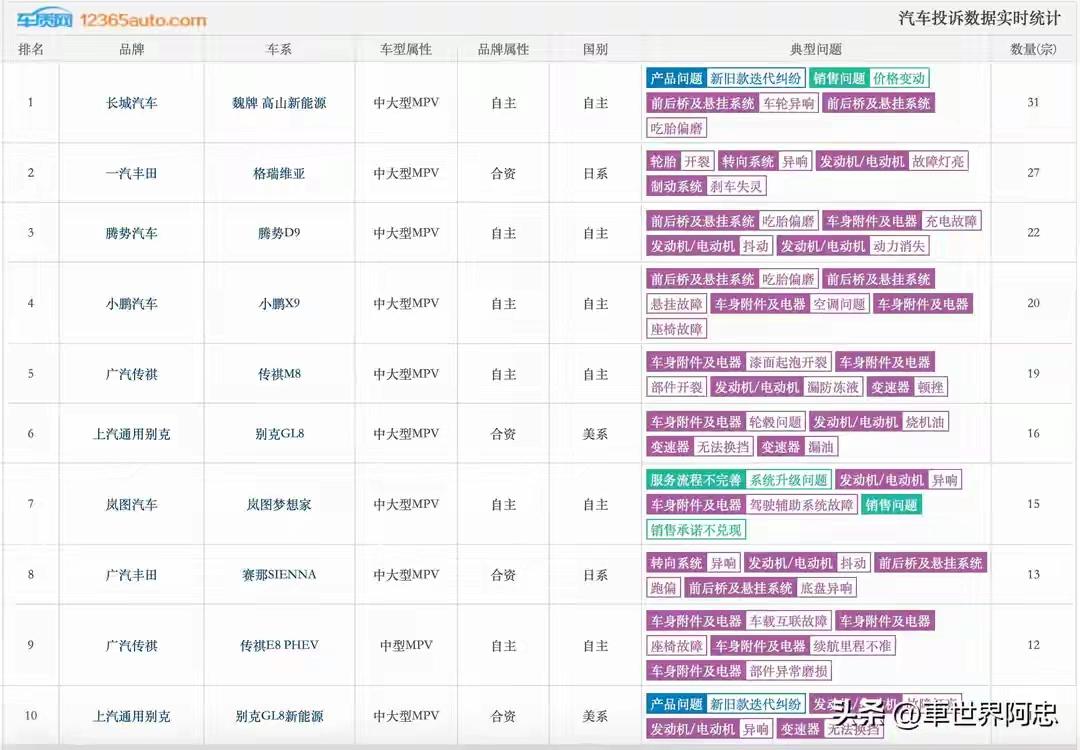Screen dimensions: 1080x750
Task: Select the 价格变动 tag in row 1
Action: pos(899,79)
